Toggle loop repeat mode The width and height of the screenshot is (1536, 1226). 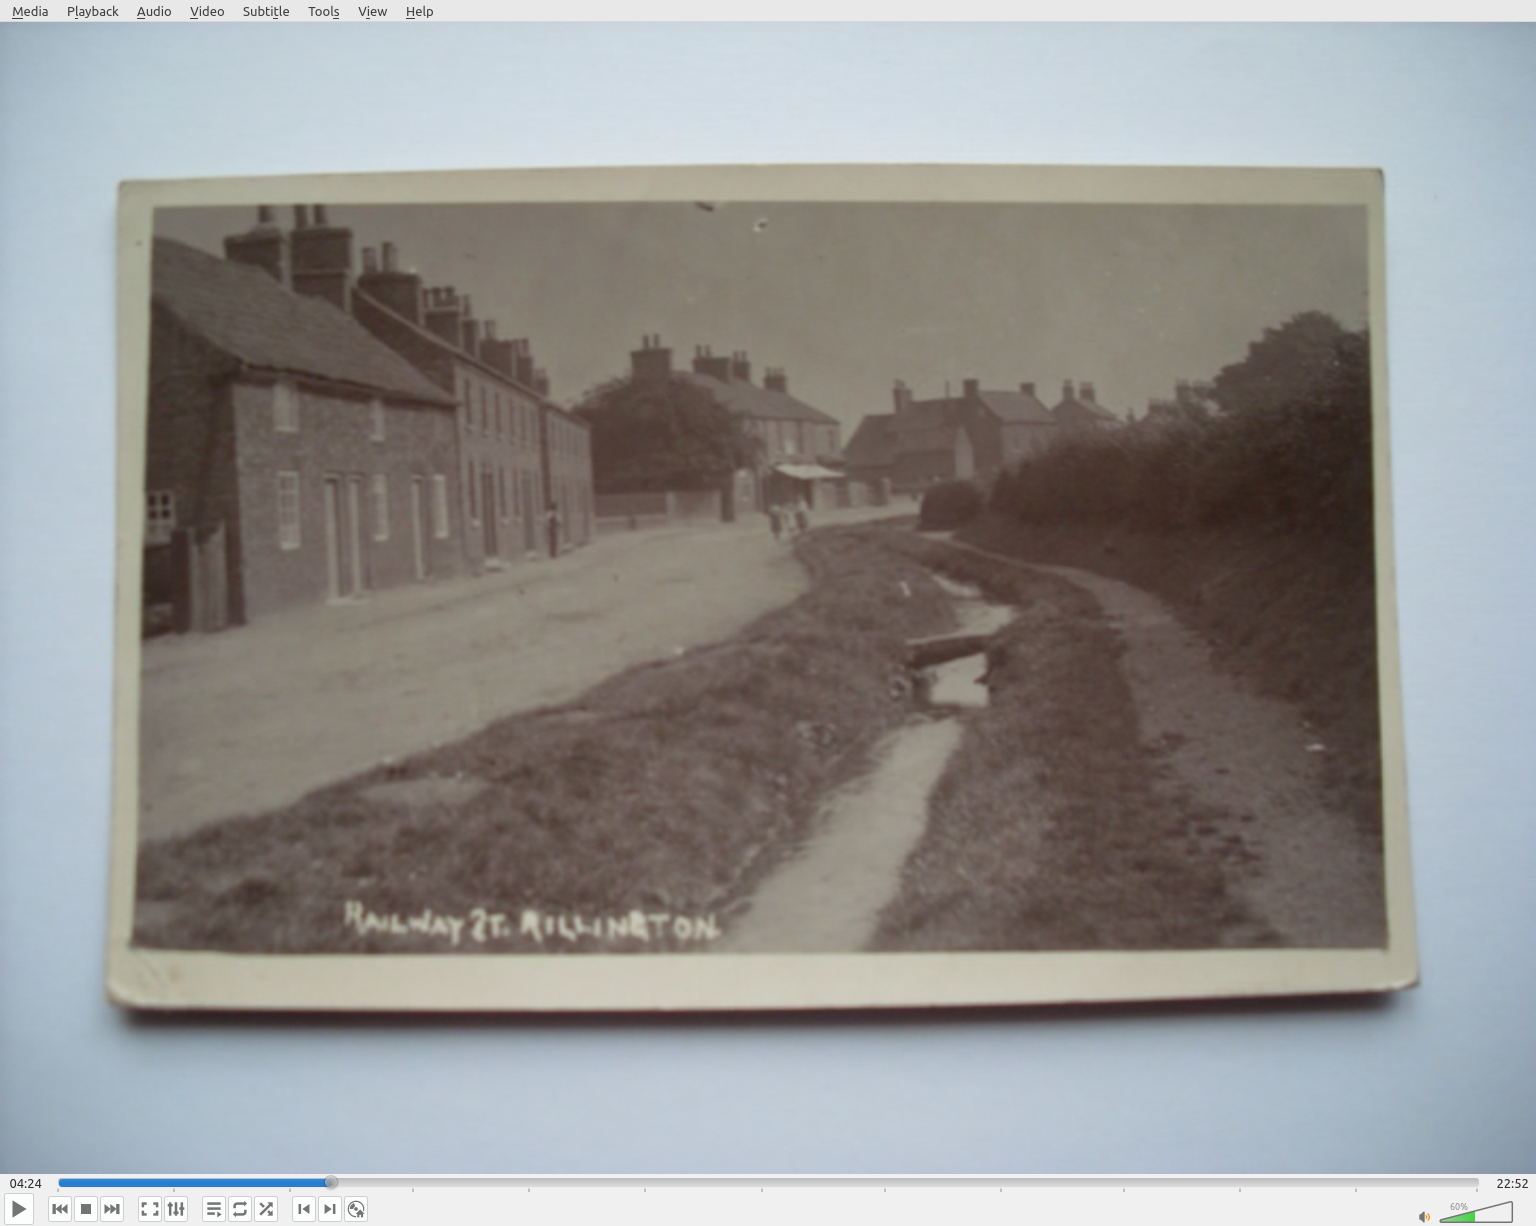[x=240, y=1209]
